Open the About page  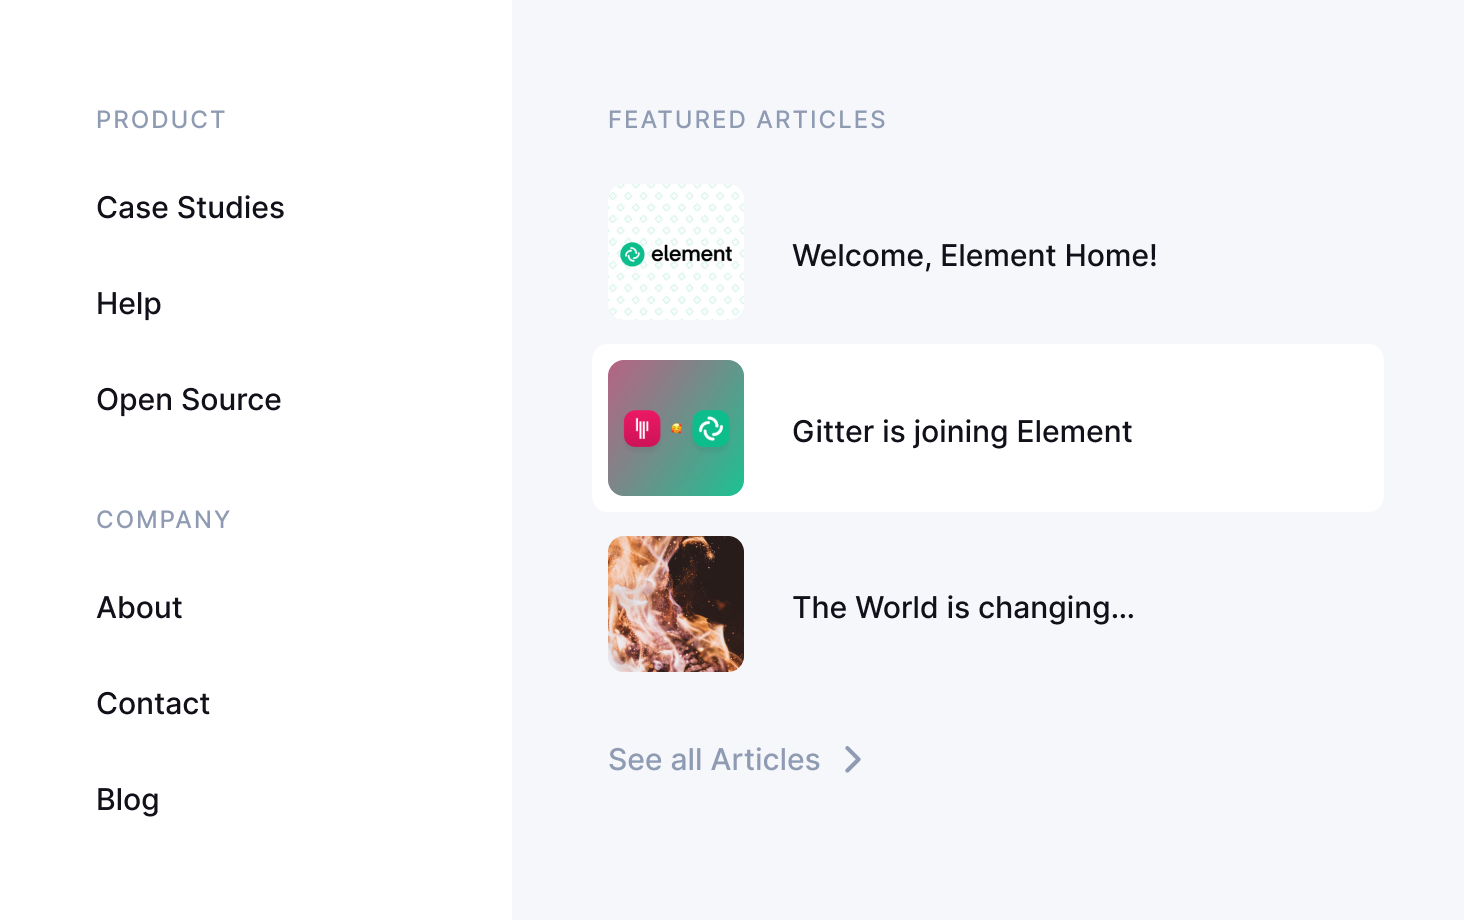click(139, 608)
